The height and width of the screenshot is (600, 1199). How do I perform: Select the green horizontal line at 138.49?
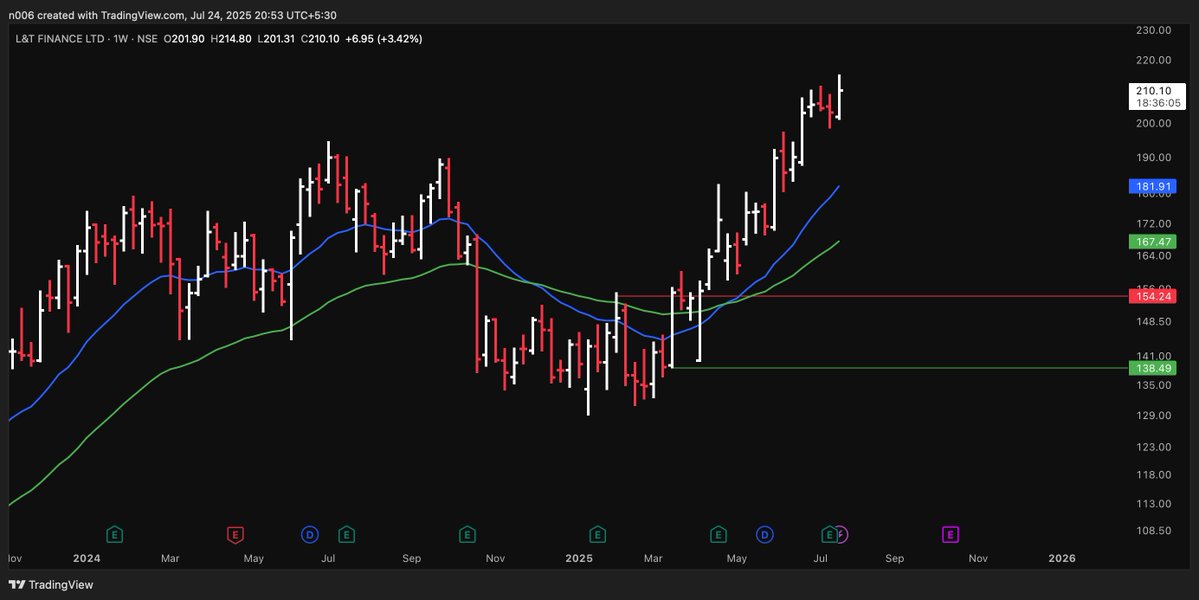coord(898,368)
